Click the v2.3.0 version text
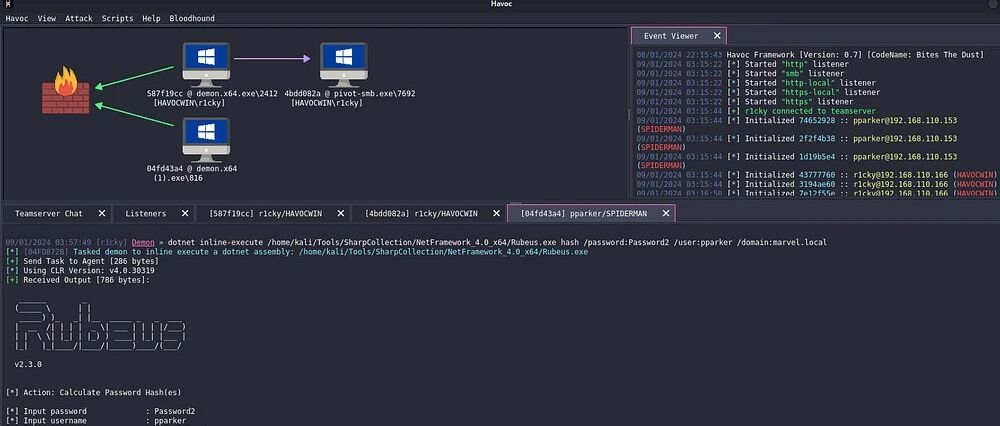This screenshot has width=1000, height=426. coord(28,364)
